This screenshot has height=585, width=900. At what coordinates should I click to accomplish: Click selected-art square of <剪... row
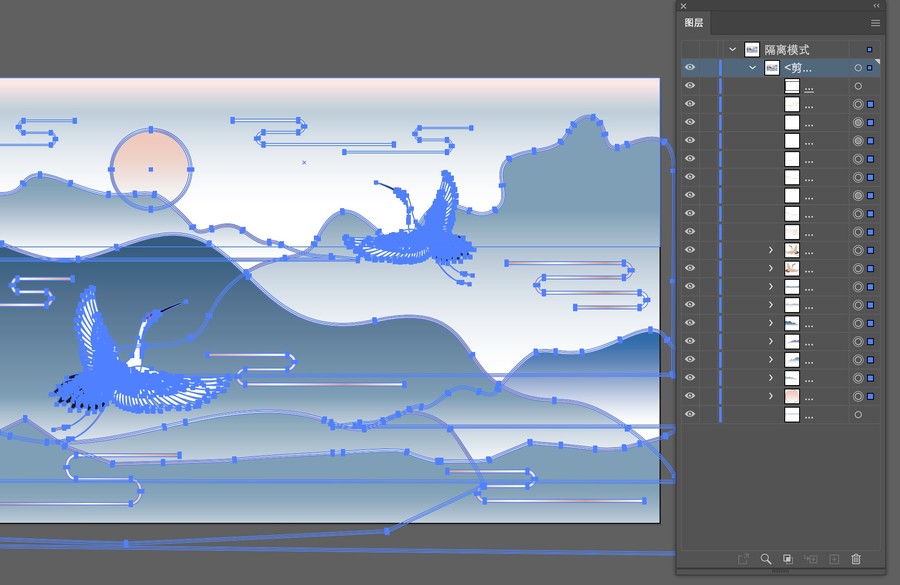[870, 68]
